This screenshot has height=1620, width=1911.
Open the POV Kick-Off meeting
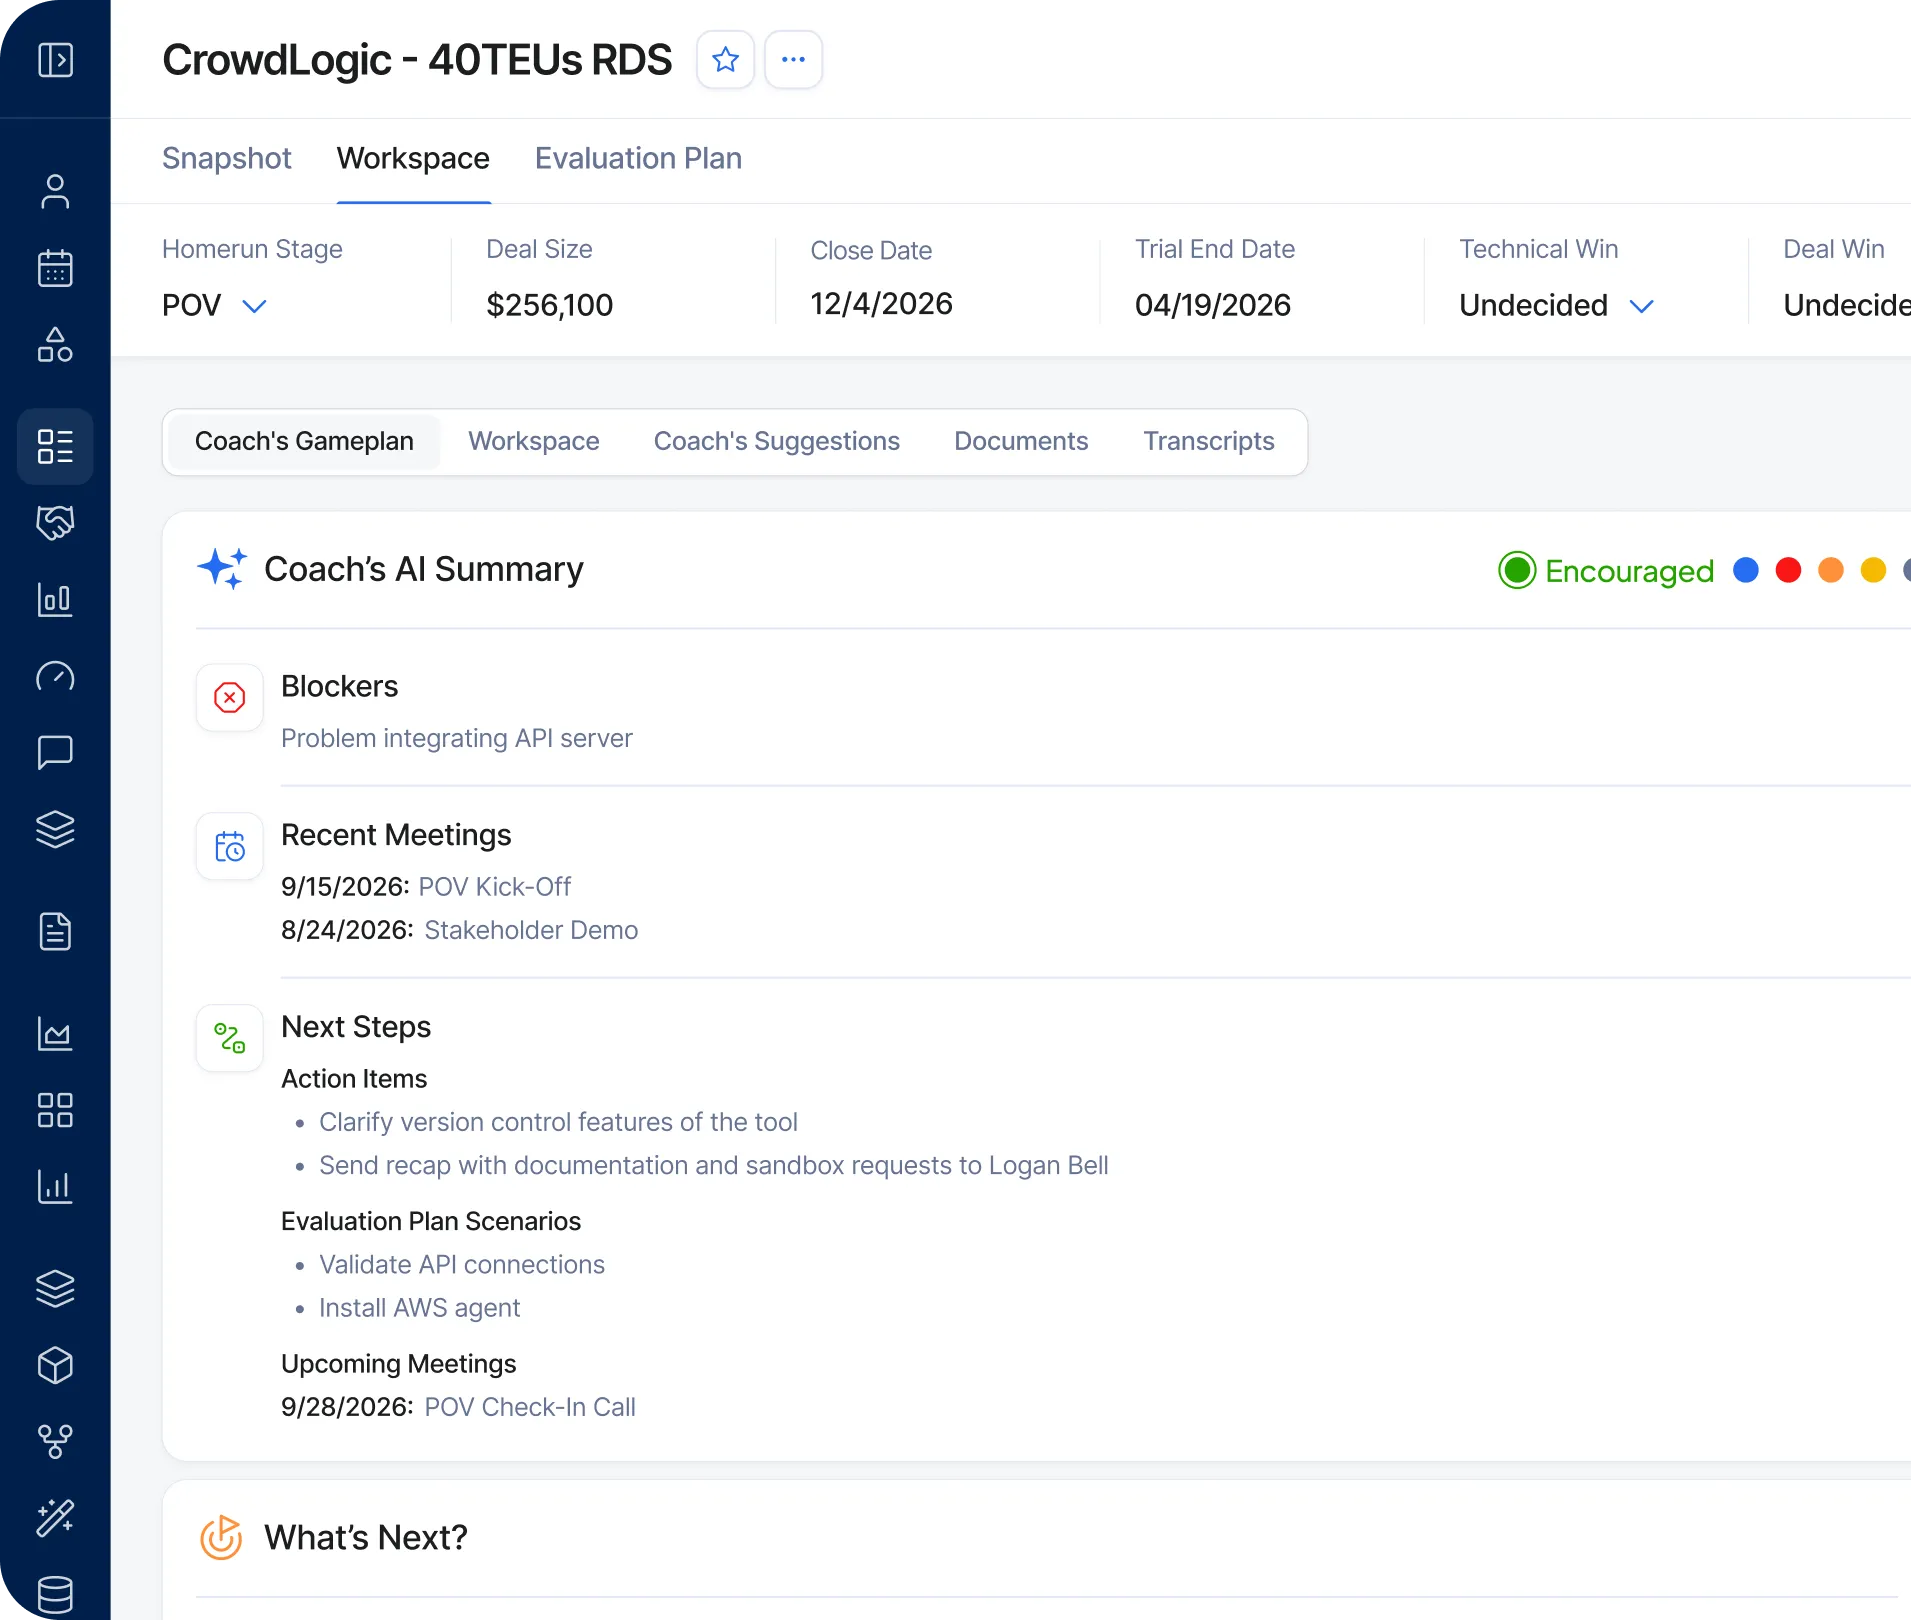click(495, 886)
